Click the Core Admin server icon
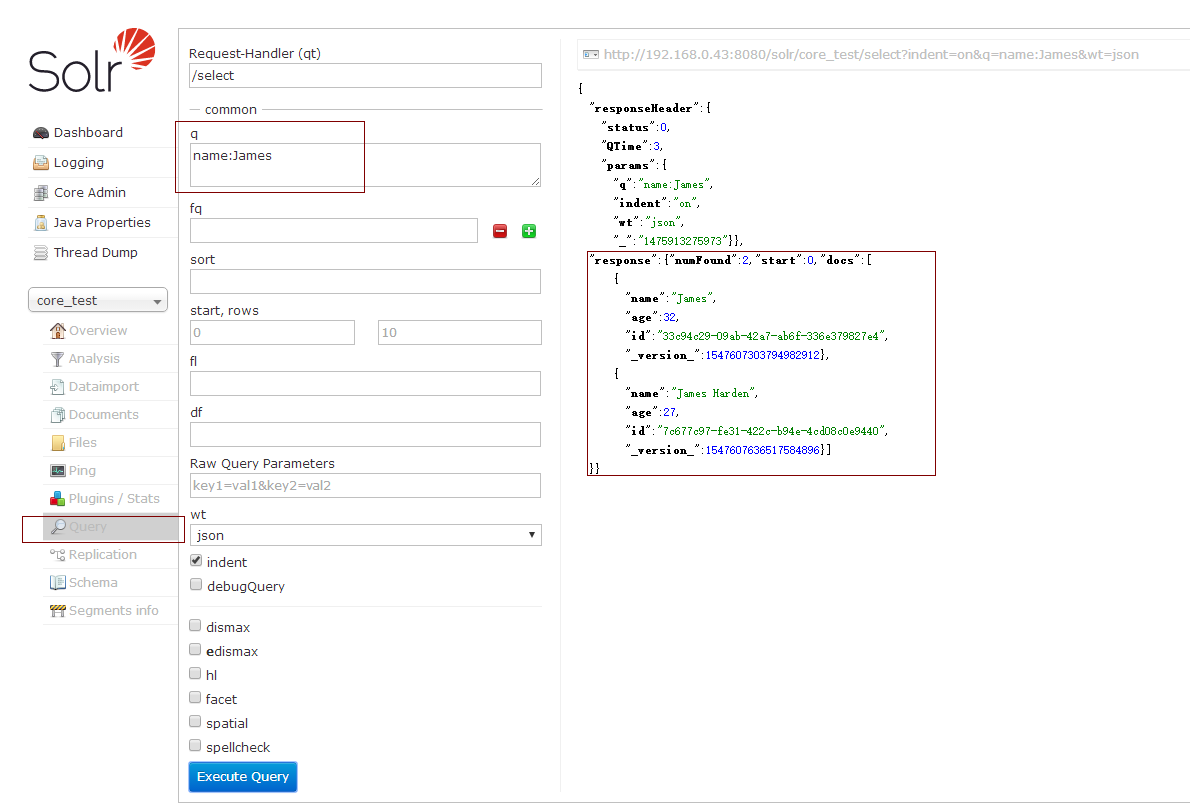 coord(40,193)
